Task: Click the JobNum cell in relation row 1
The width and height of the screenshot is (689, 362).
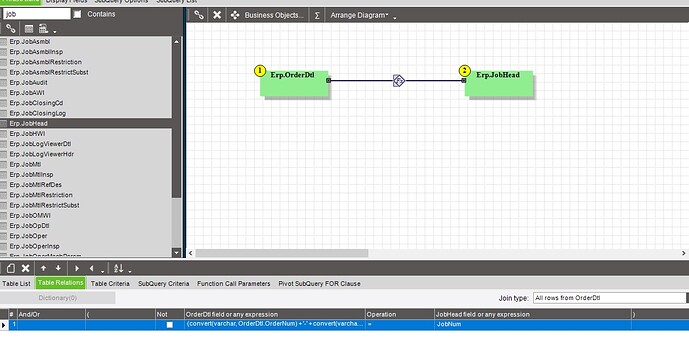Action: (533, 324)
